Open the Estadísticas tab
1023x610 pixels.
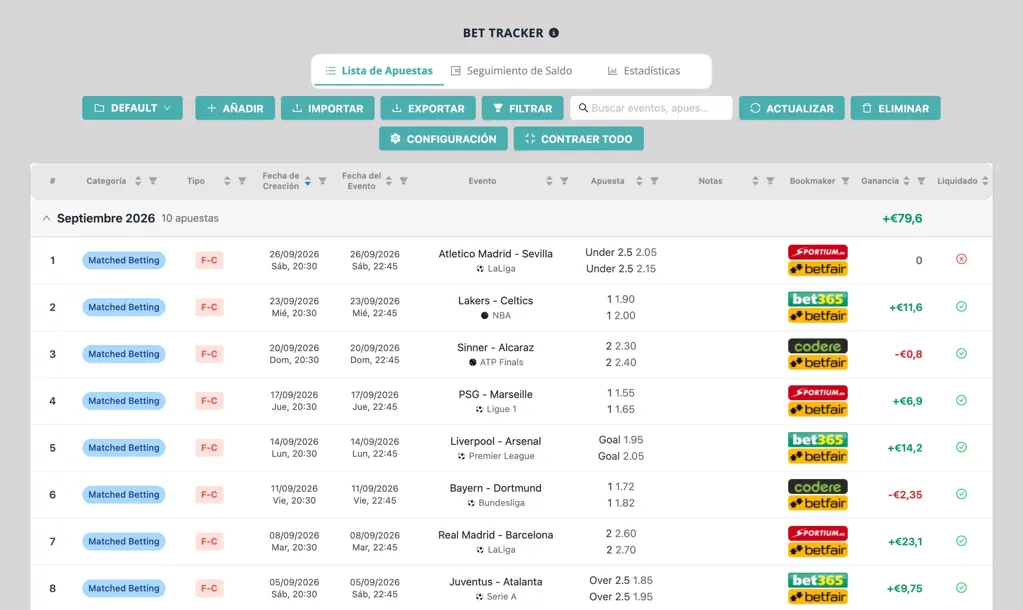pyautogui.click(x=643, y=70)
